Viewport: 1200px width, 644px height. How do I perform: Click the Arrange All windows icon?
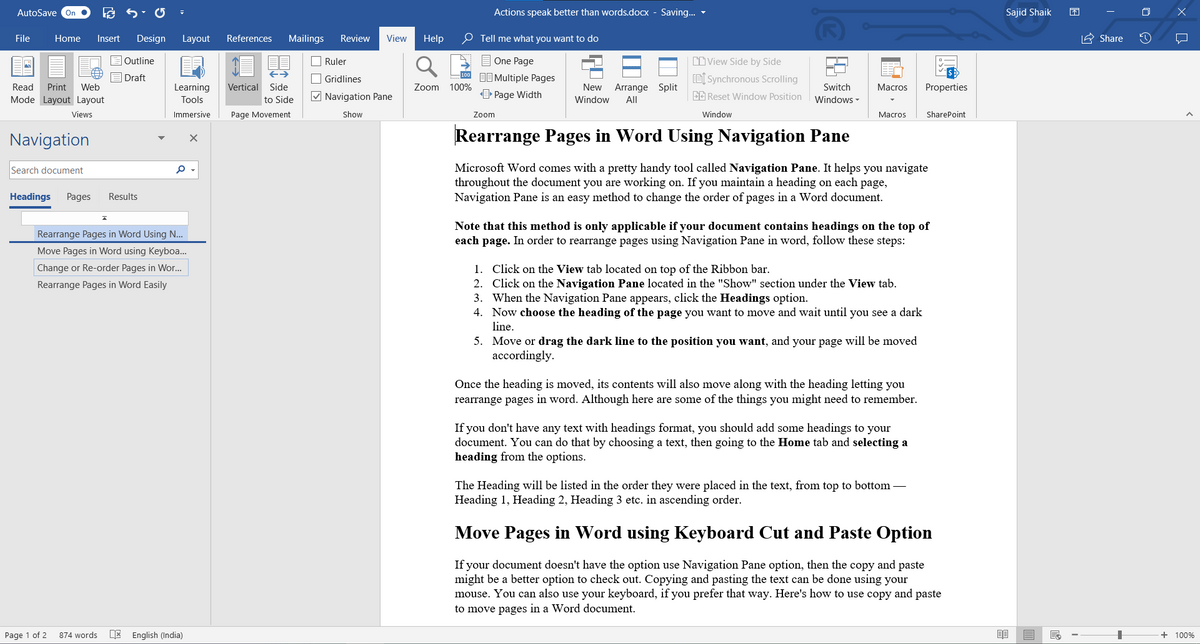click(631, 78)
